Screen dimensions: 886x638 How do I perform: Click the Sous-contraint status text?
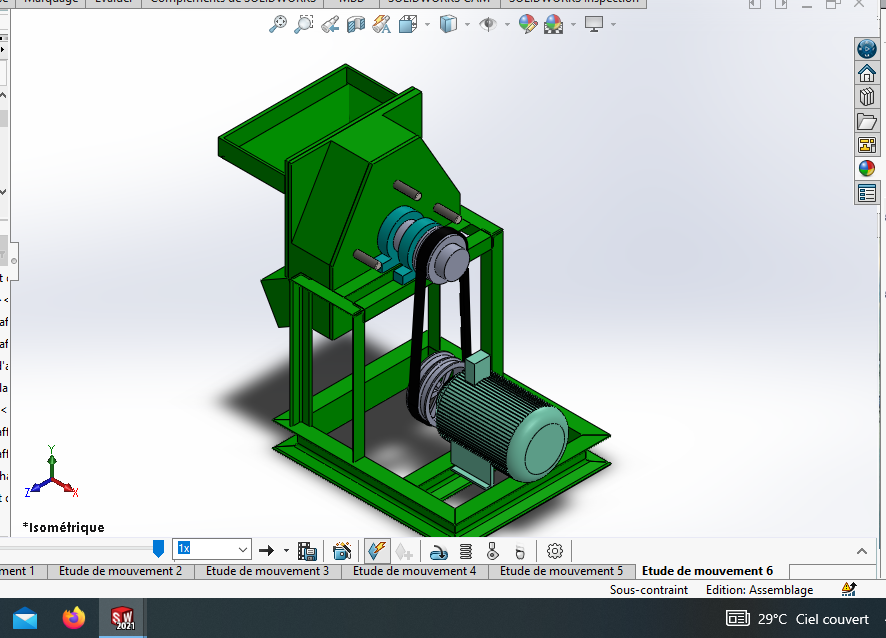[649, 589]
